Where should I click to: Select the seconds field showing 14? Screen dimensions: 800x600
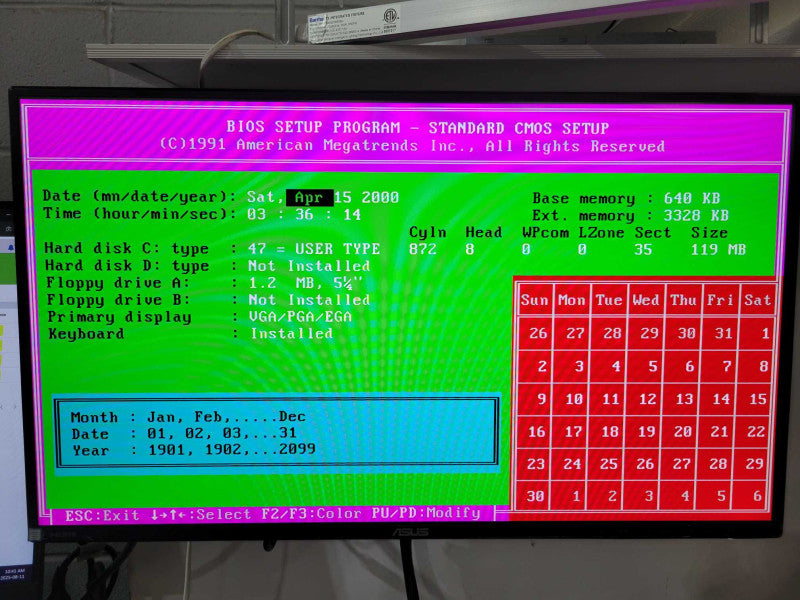click(352, 215)
